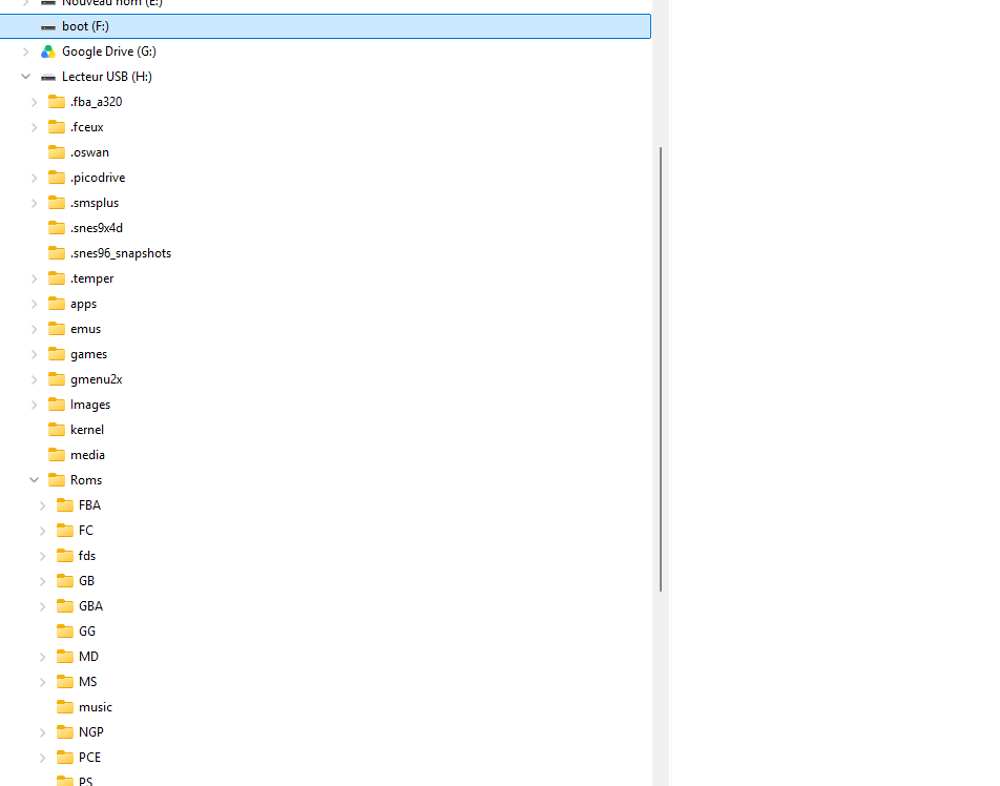The image size is (1000, 786).
Task: Click the Google Drive (G:) icon
Action: point(48,52)
